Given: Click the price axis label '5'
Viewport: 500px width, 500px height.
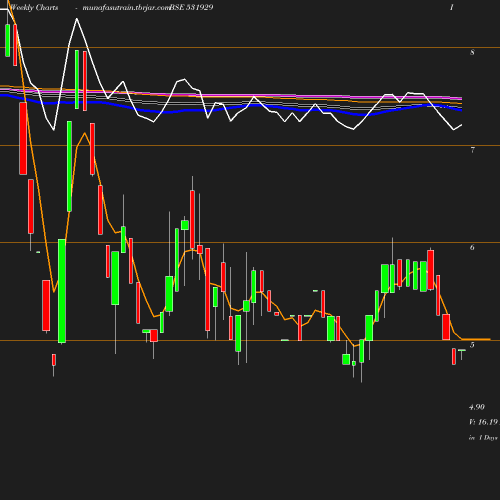Looking at the screenshot, I should (472, 345).
